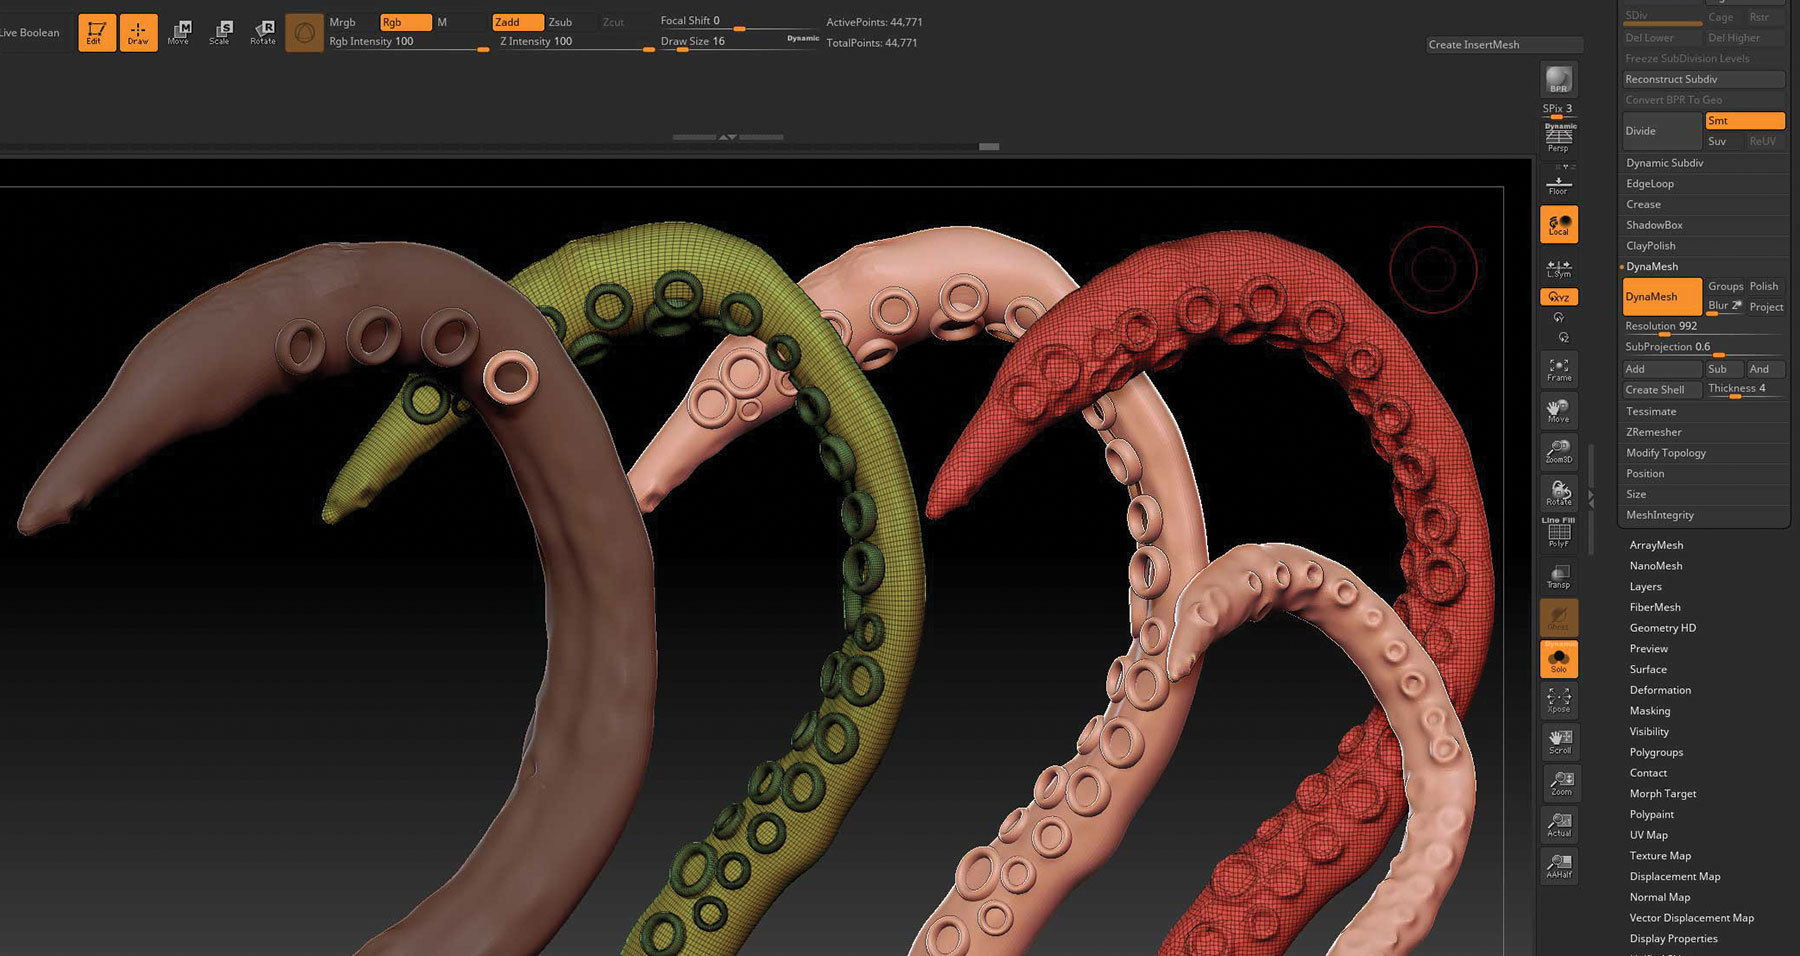Click the Divide button
1800x956 pixels.
point(1662,131)
